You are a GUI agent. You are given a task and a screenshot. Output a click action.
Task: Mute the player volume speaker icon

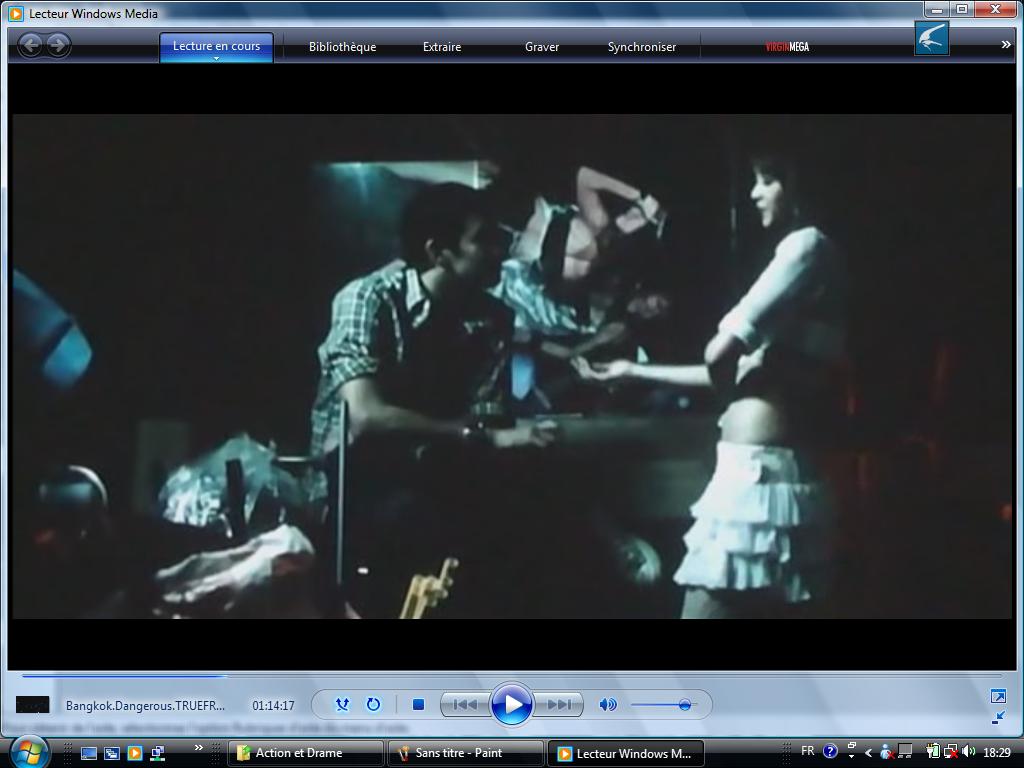click(607, 704)
